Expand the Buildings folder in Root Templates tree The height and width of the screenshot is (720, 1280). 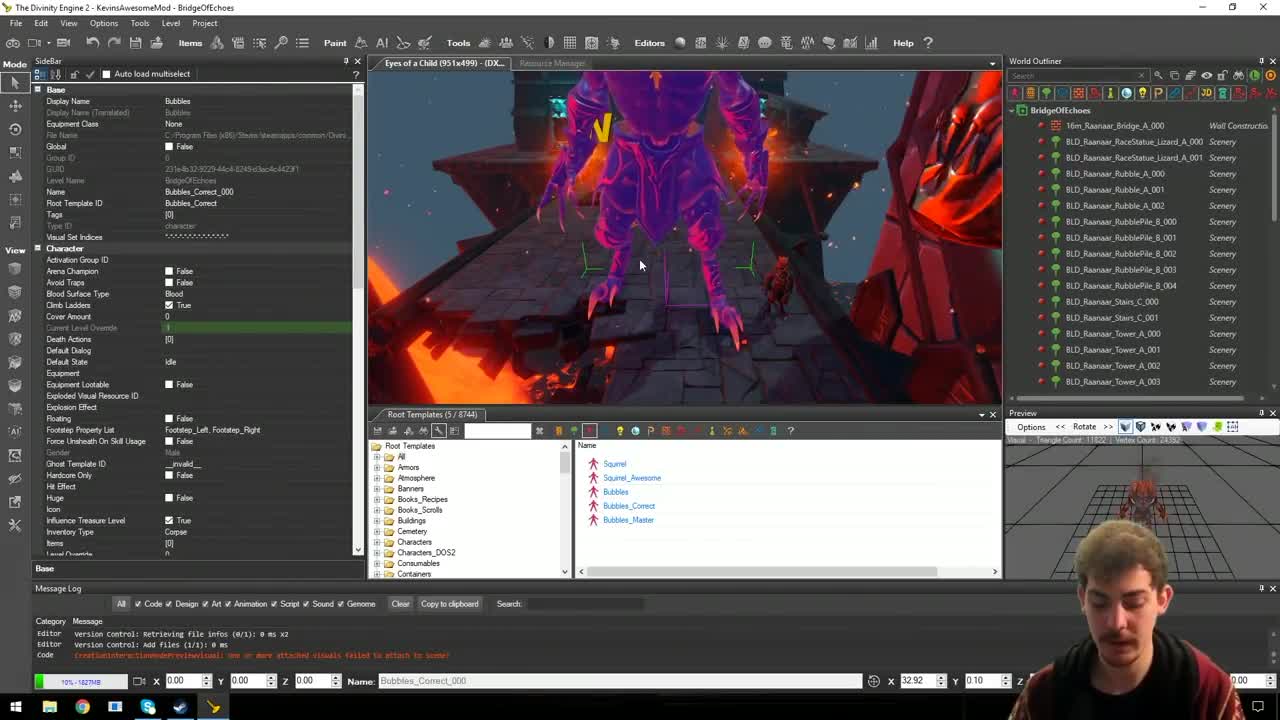point(377,521)
